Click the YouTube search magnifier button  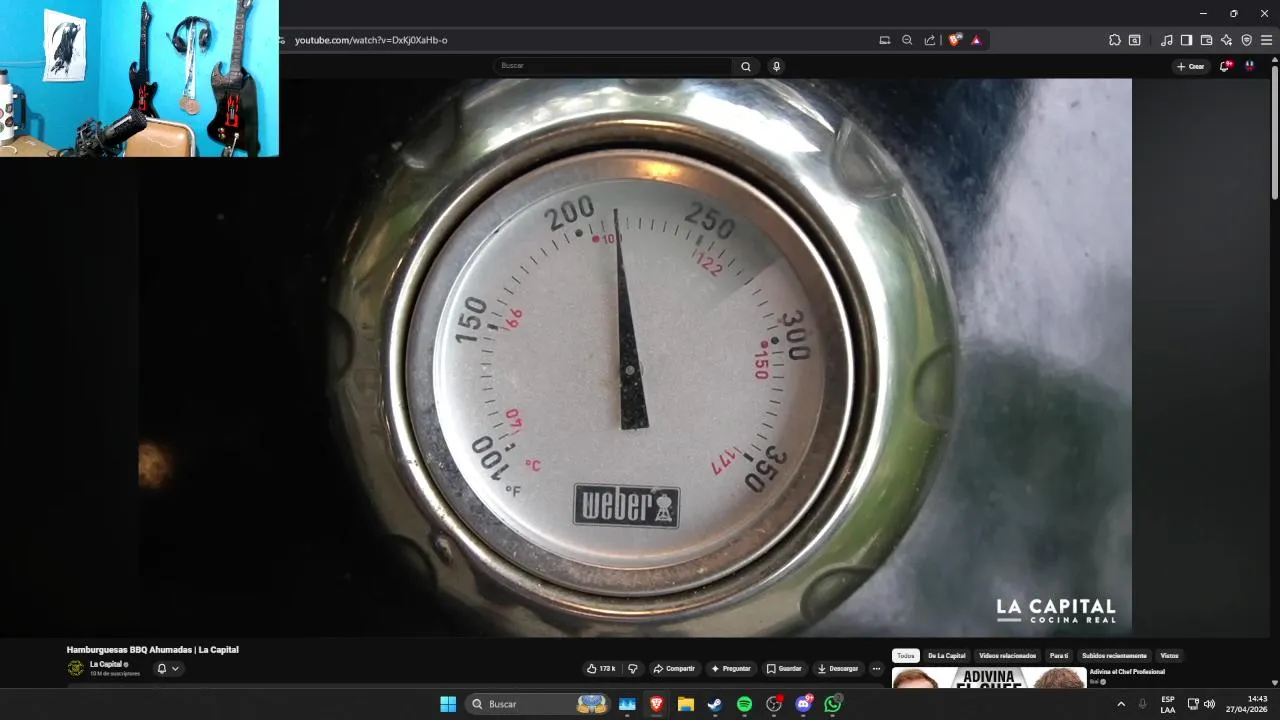(x=746, y=66)
